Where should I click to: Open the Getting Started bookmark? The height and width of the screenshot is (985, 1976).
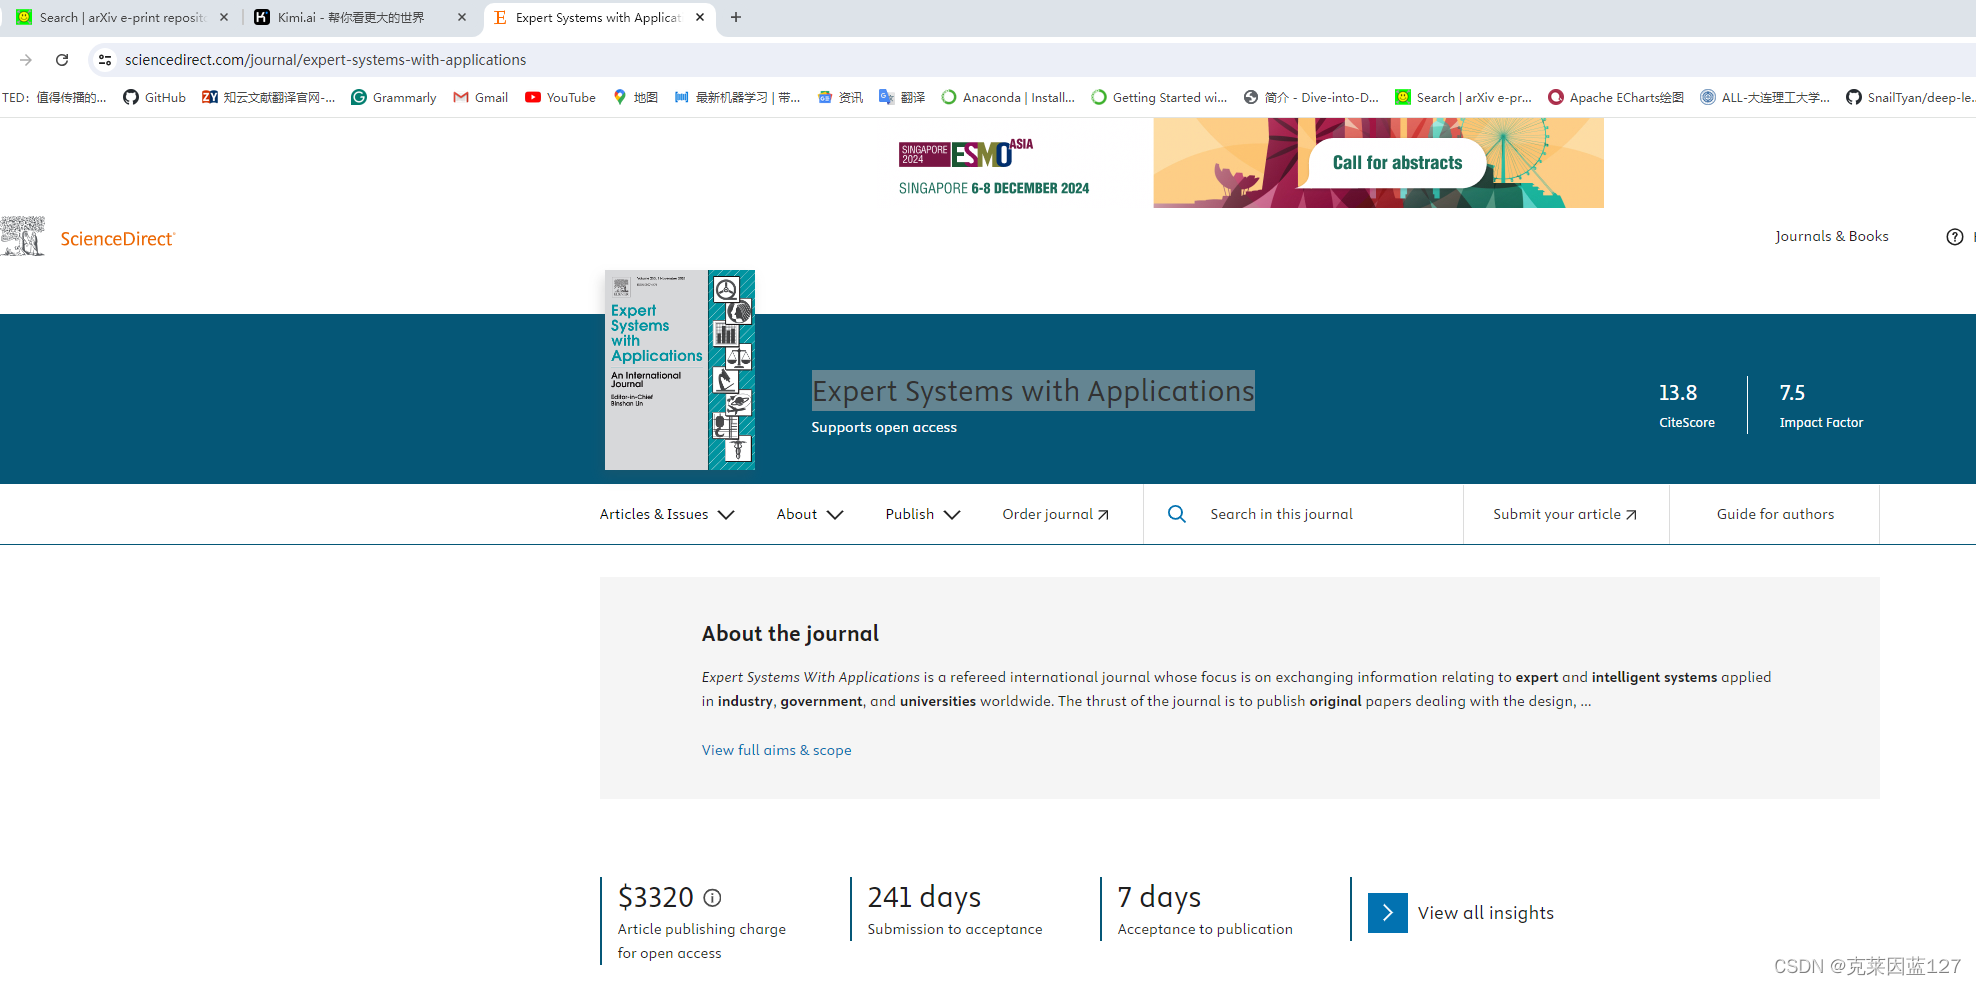pos(1159,97)
